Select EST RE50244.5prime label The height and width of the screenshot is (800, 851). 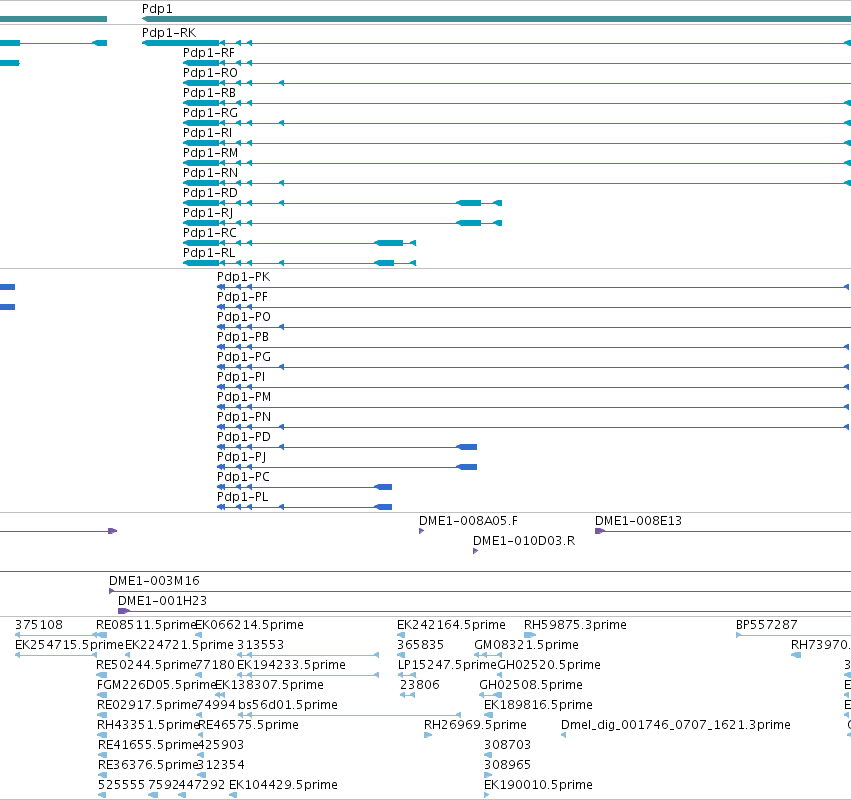tap(145, 665)
